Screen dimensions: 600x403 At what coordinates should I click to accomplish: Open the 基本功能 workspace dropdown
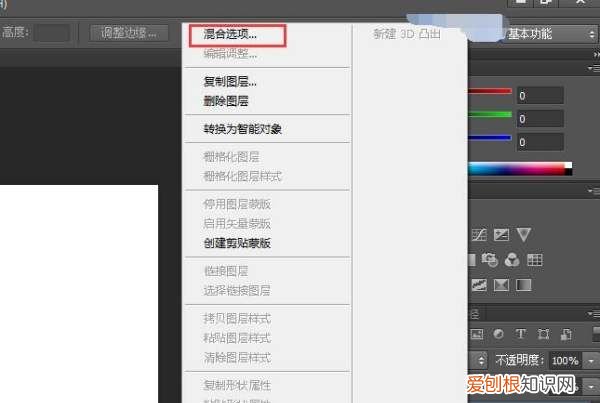(551, 34)
